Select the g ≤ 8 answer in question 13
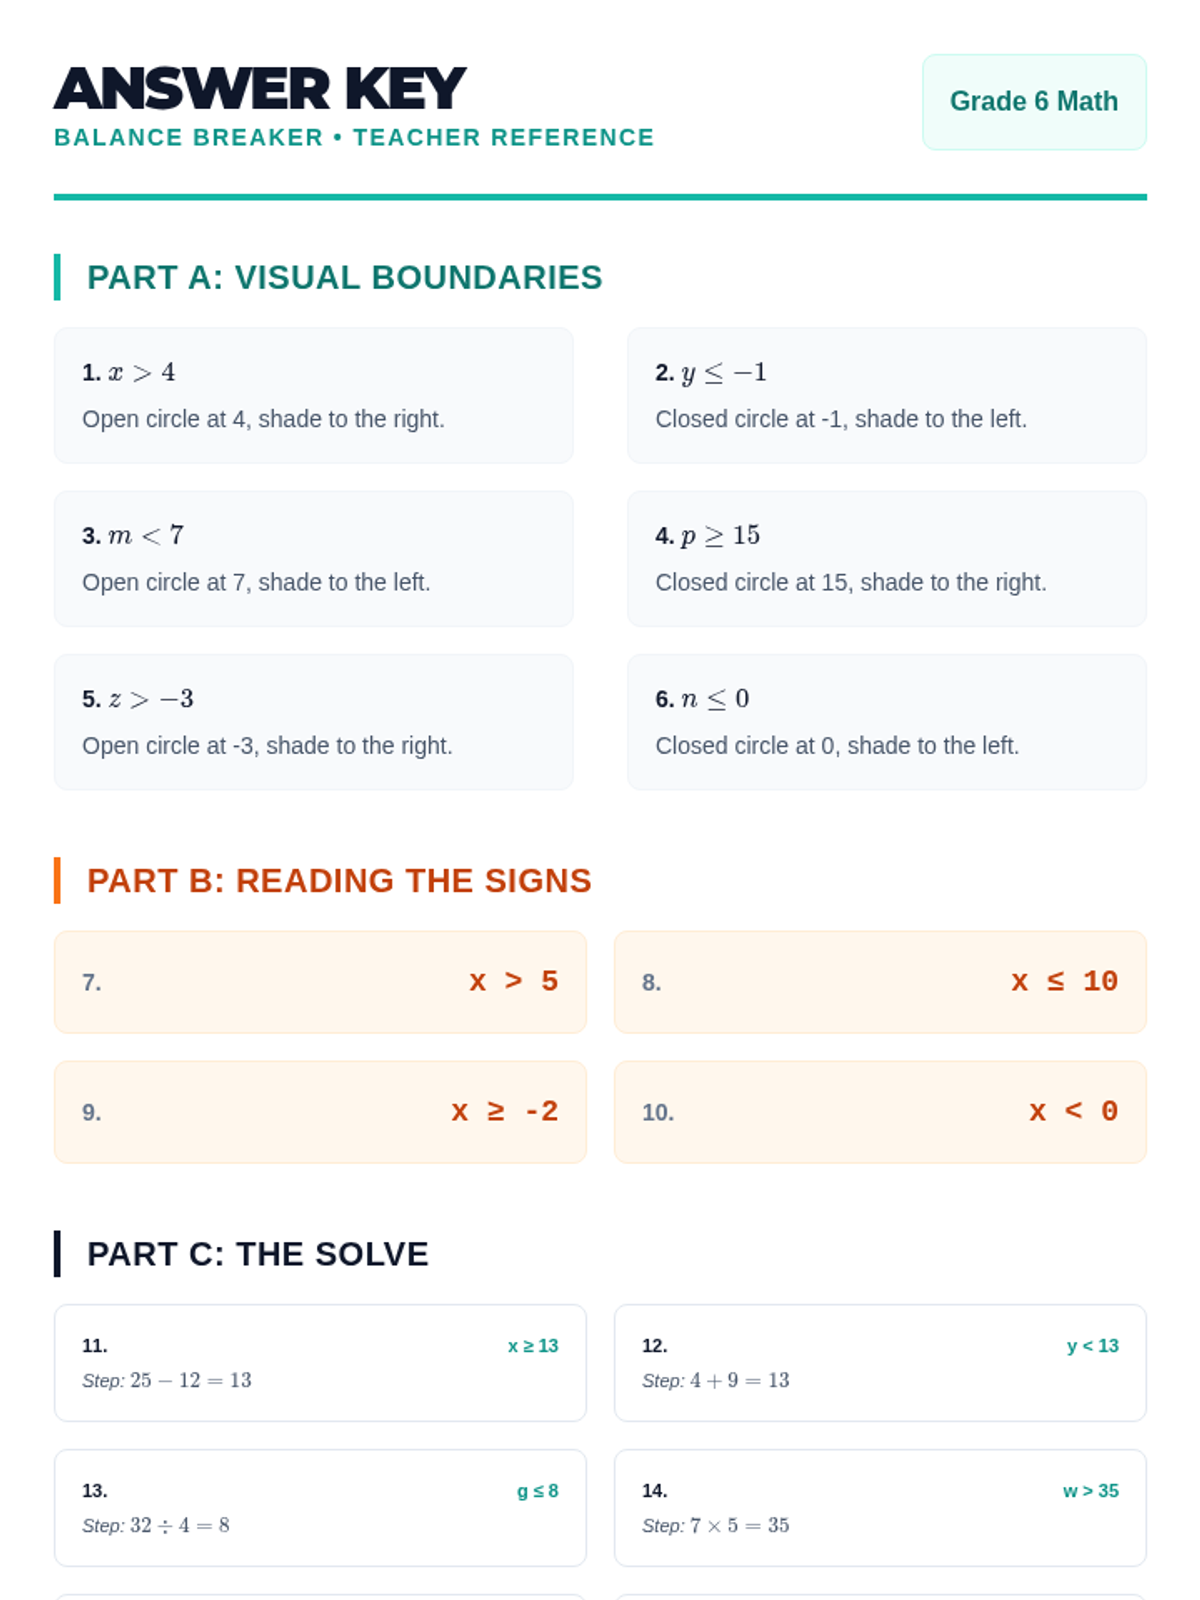The image size is (1200, 1600). [537, 1491]
